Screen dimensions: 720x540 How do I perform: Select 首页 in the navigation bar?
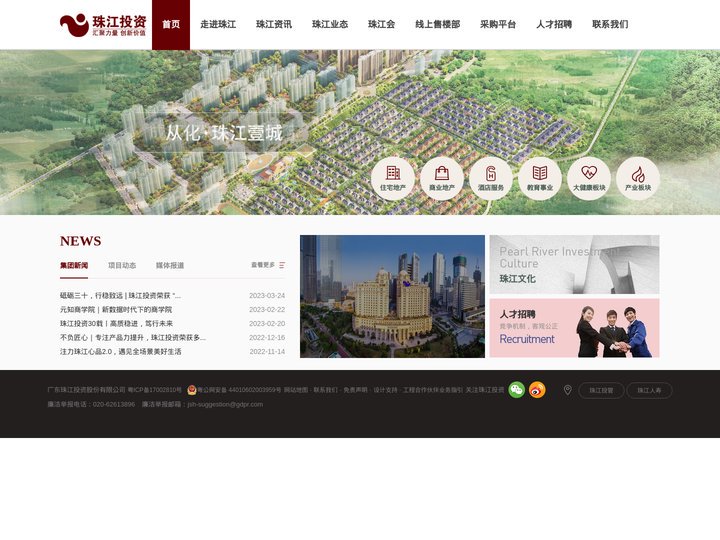tap(171, 25)
